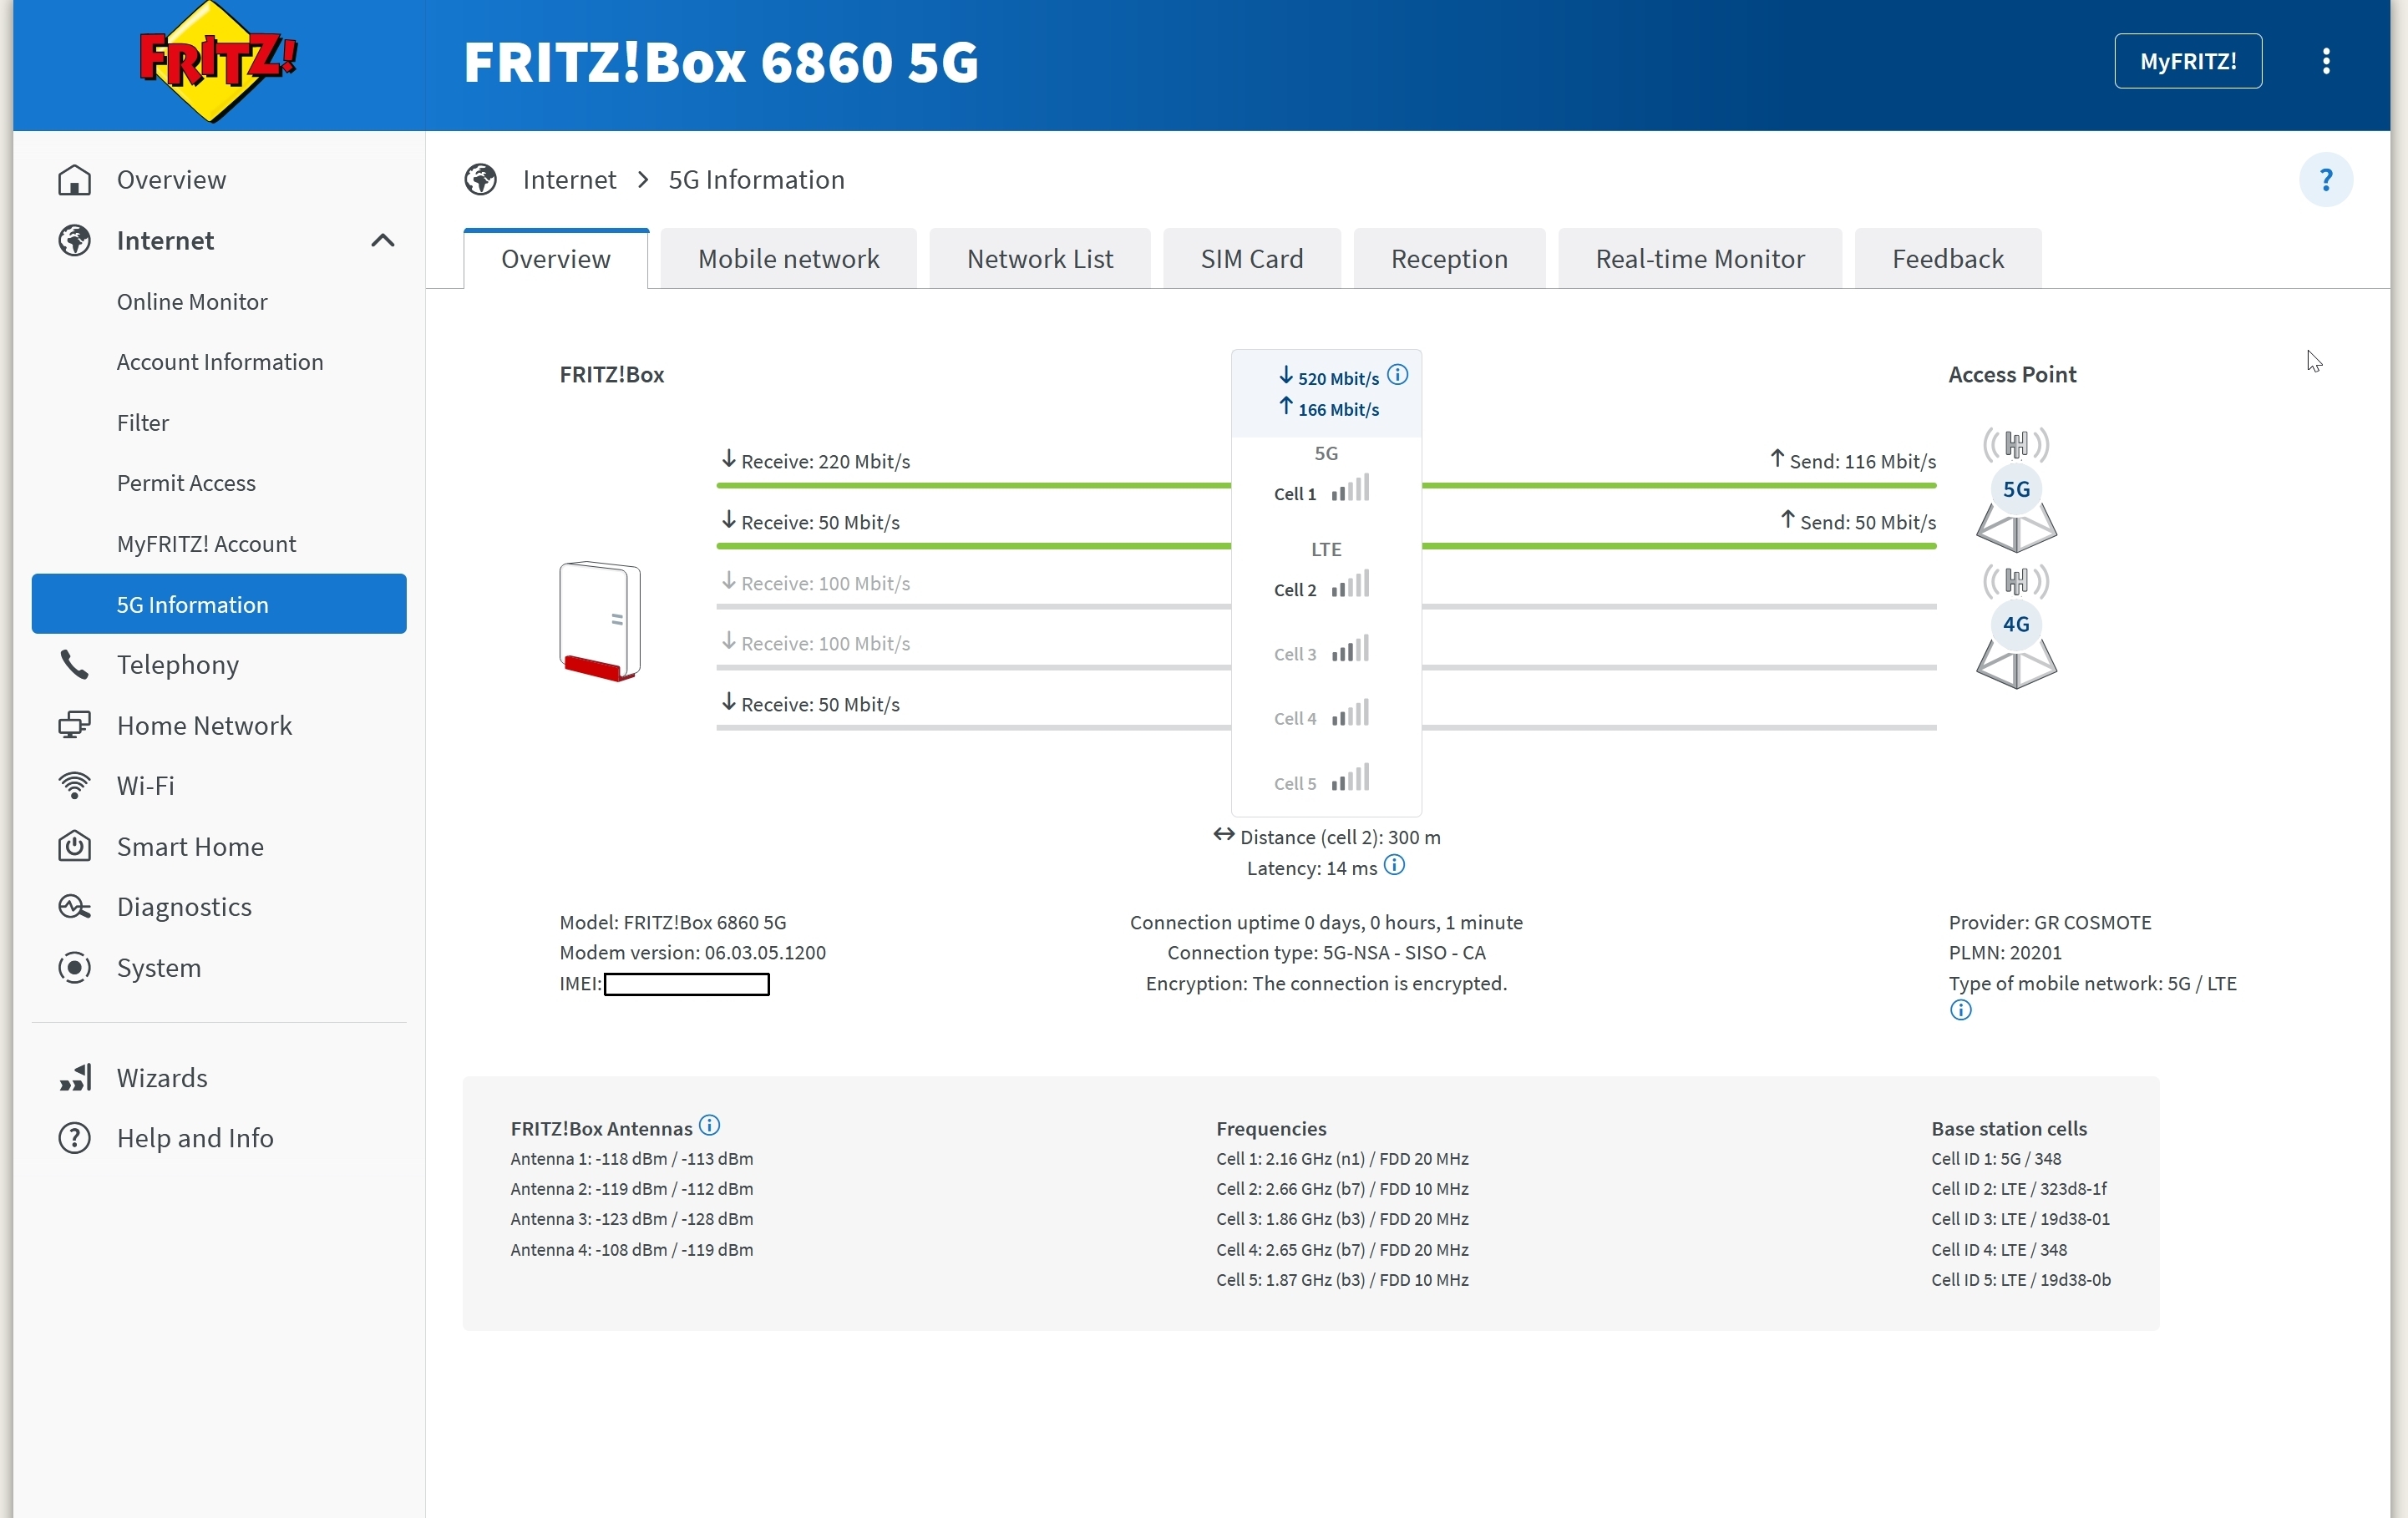Viewport: 2408px width, 1518px height.
Task: Open Filter in sidebar
Action: 143,423
